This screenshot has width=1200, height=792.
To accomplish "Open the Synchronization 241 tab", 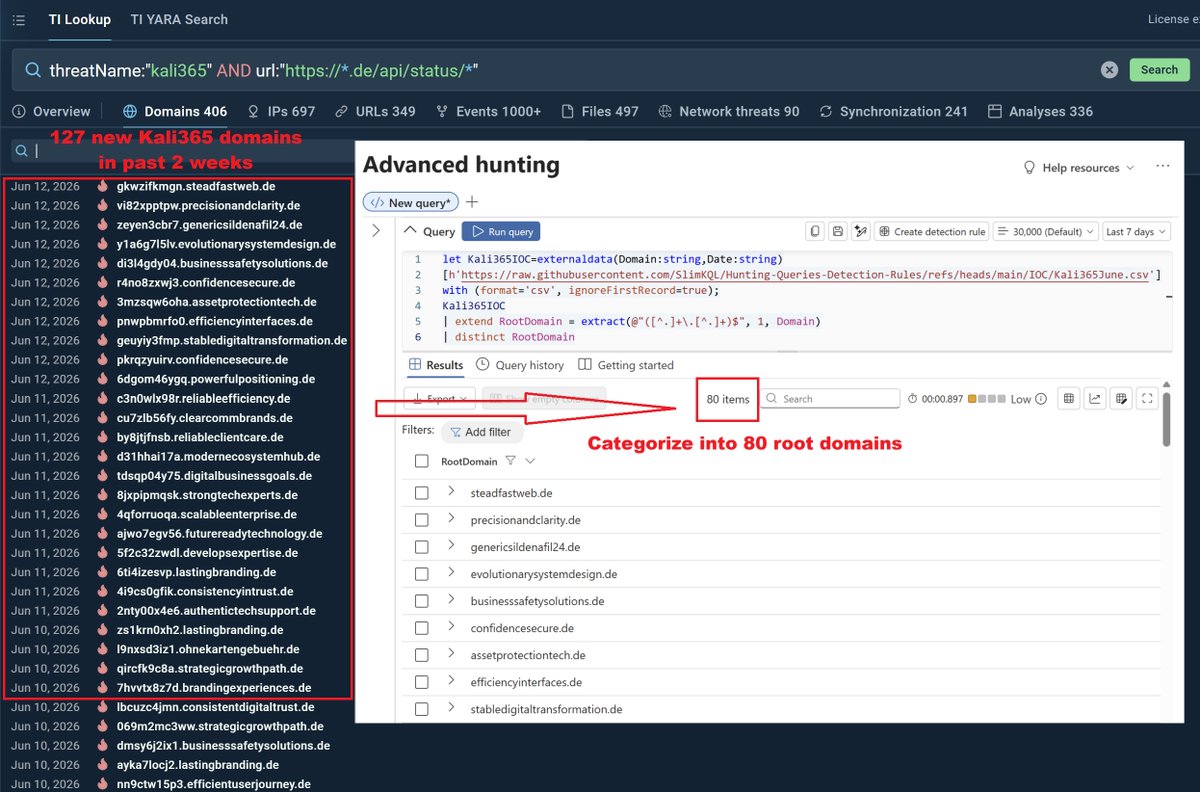I will [x=892, y=111].
